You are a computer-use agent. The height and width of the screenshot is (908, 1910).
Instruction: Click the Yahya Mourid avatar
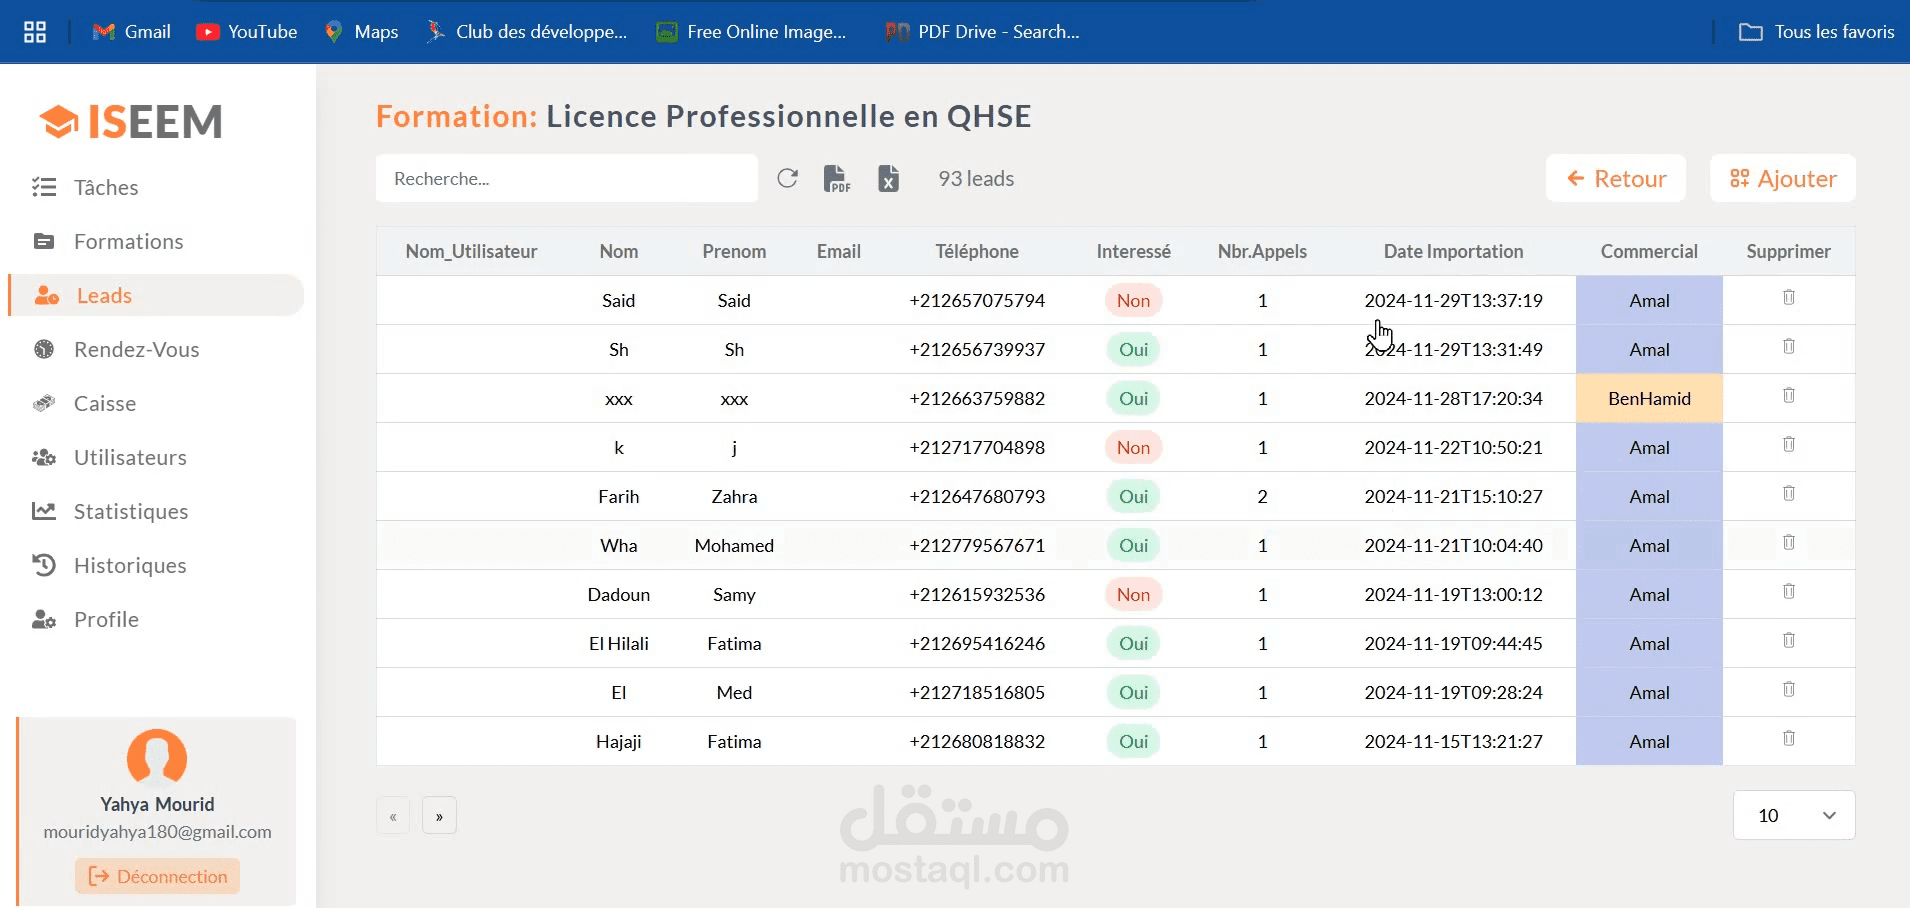[x=157, y=757]
